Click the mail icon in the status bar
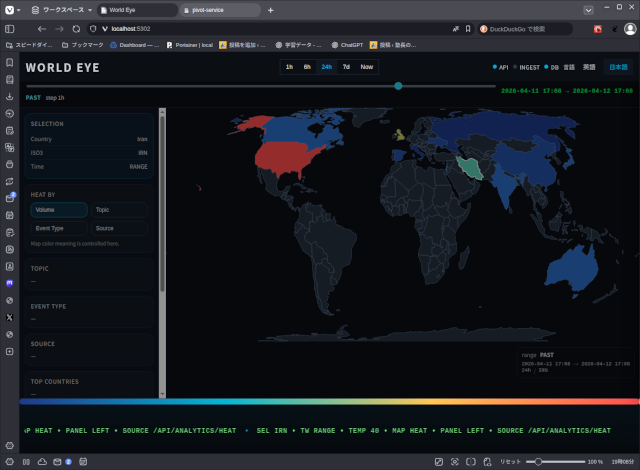Image resolution: width=640 pixels, height=470 pixels. (55, 462)
